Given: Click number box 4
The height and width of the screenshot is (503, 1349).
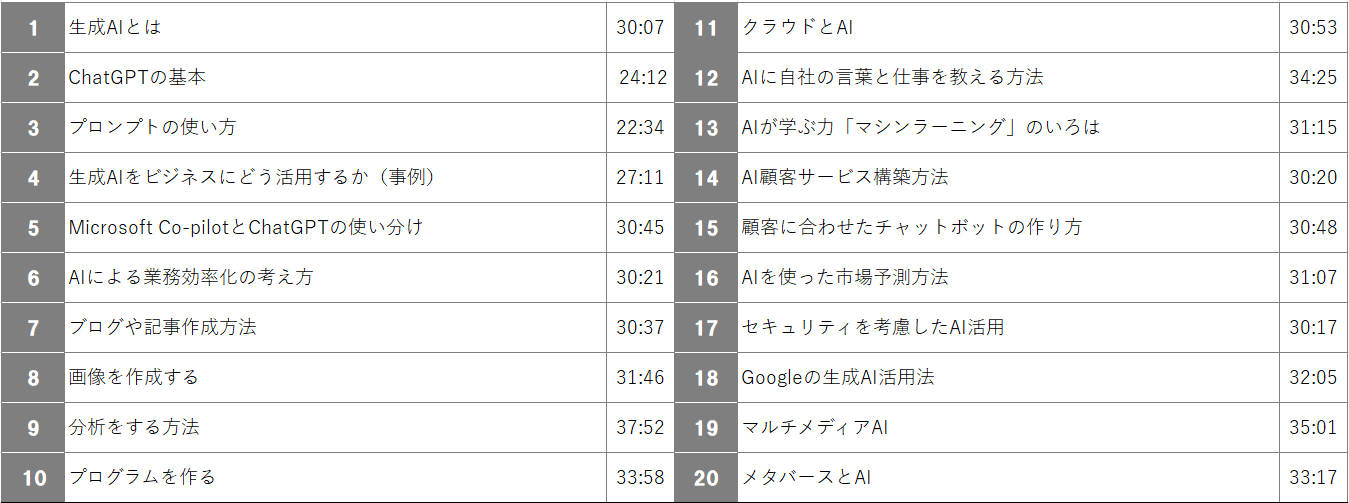Looking at the screenshot, I should (33, 178).
